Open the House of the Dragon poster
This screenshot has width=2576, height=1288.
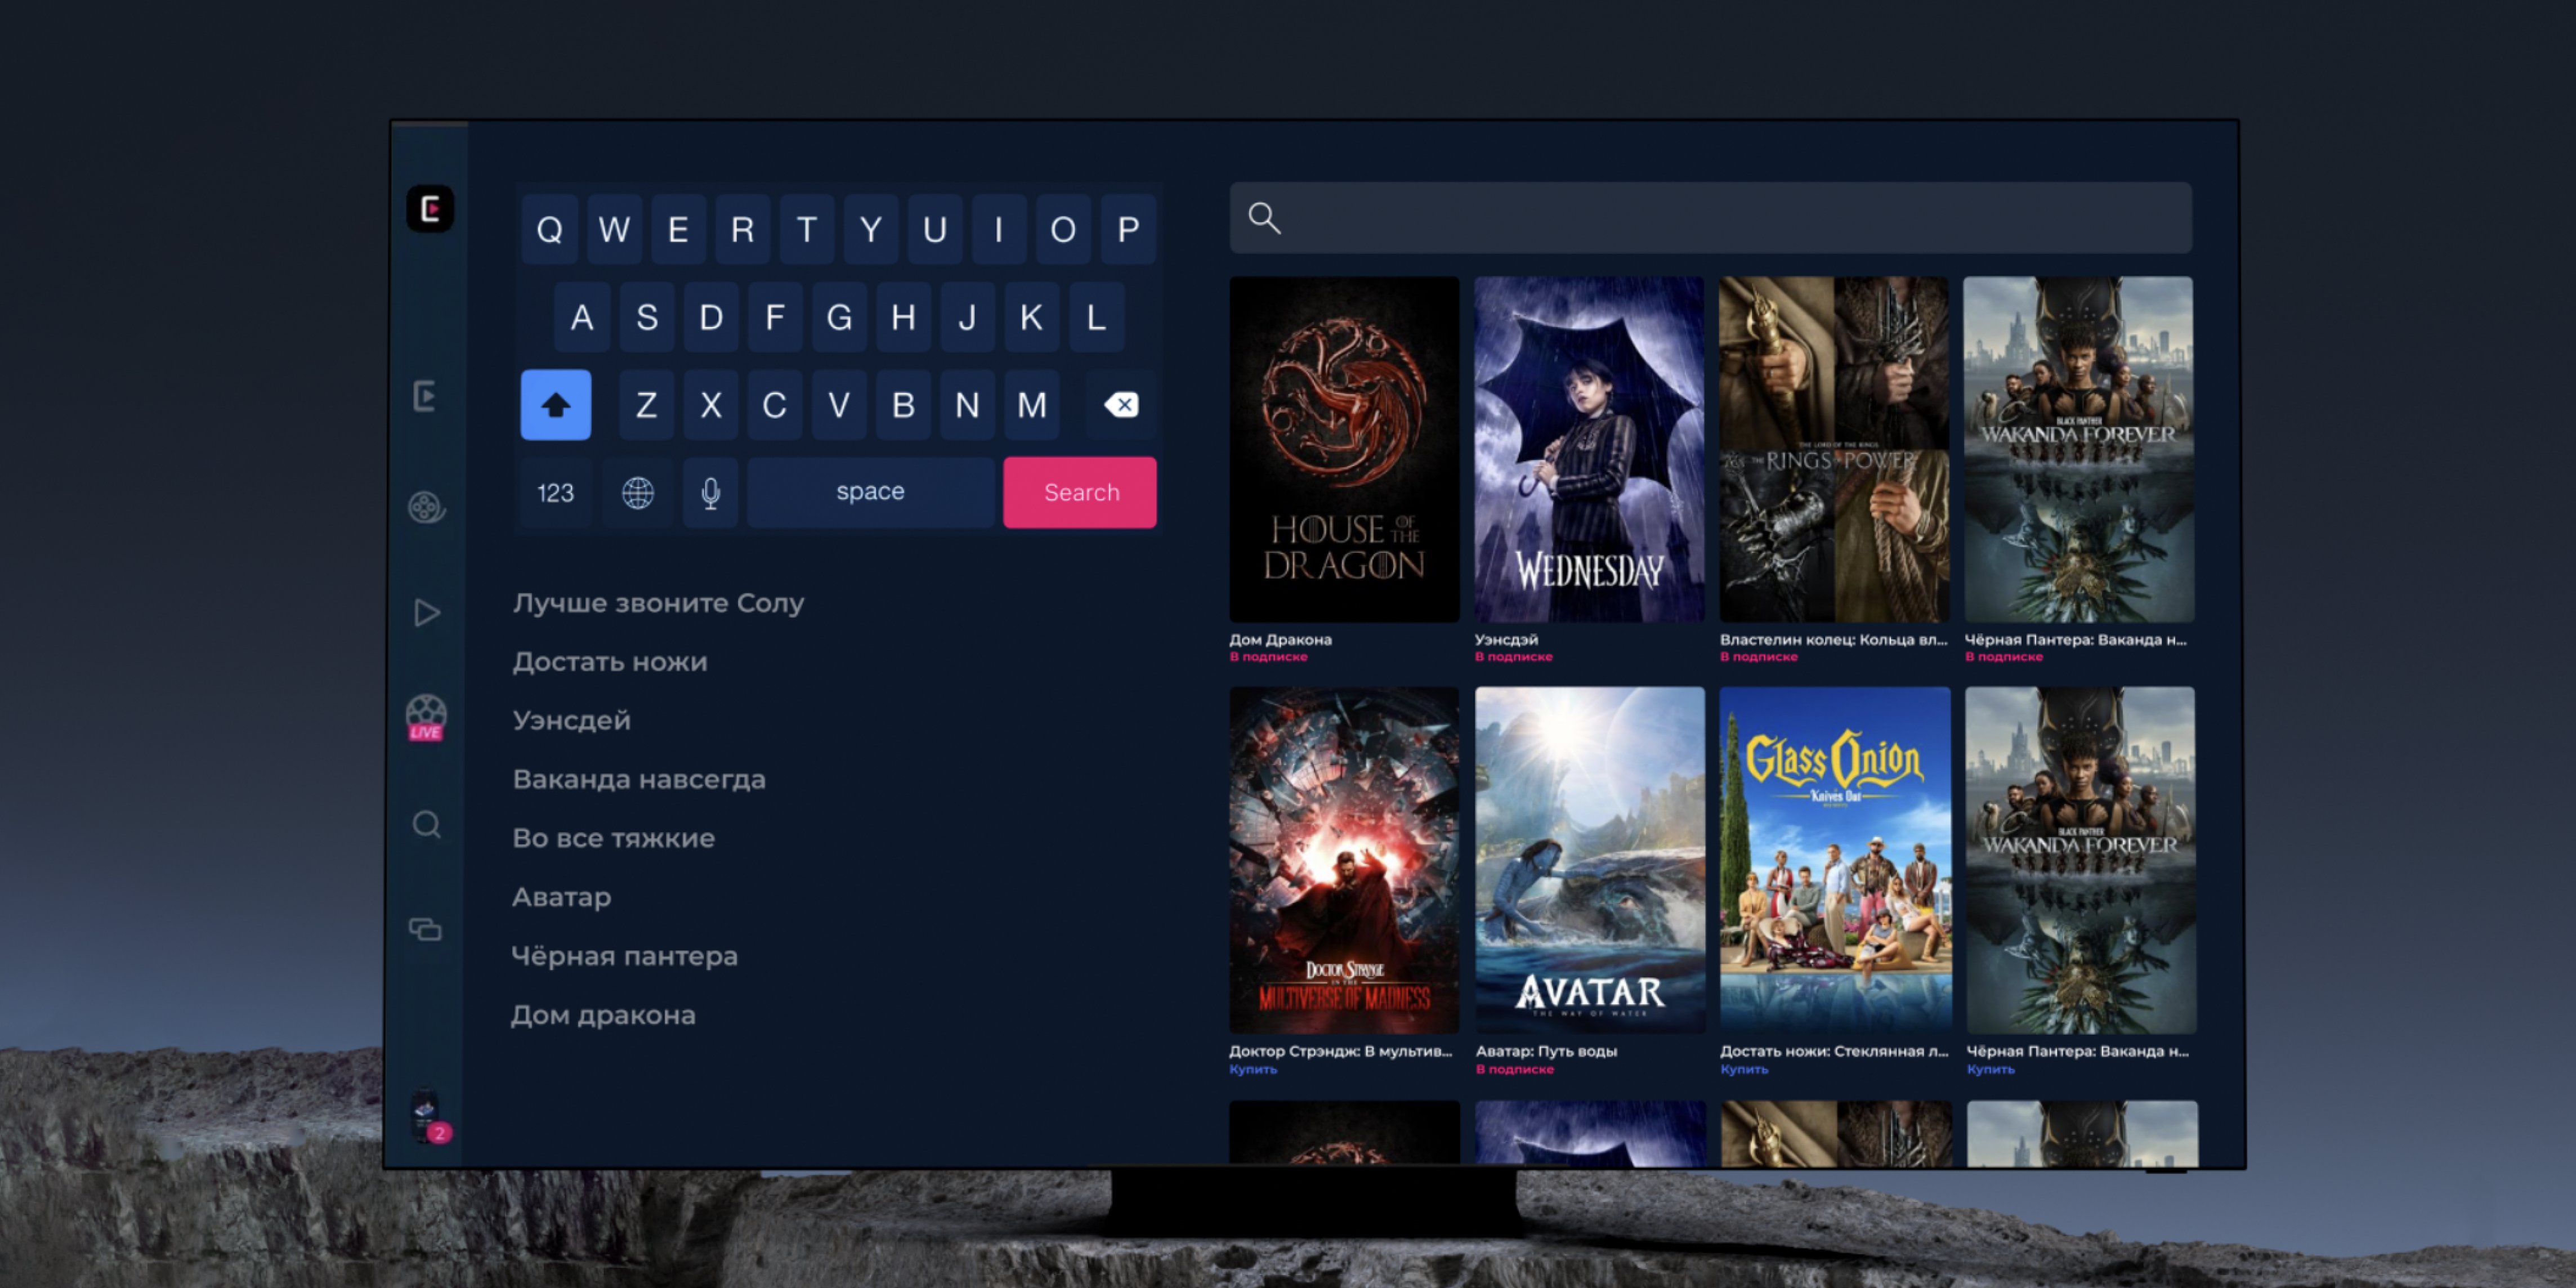1344,449
